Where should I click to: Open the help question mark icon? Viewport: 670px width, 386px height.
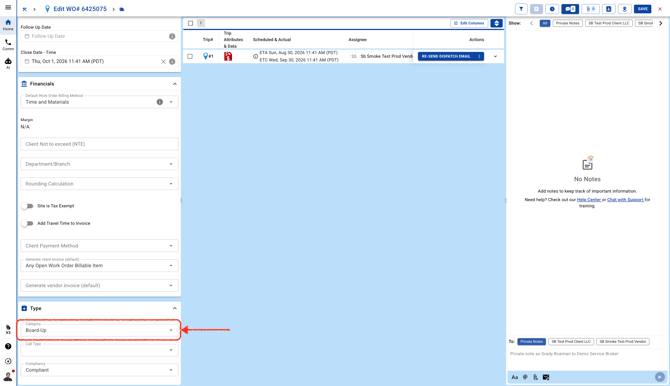tap(8, 346)
